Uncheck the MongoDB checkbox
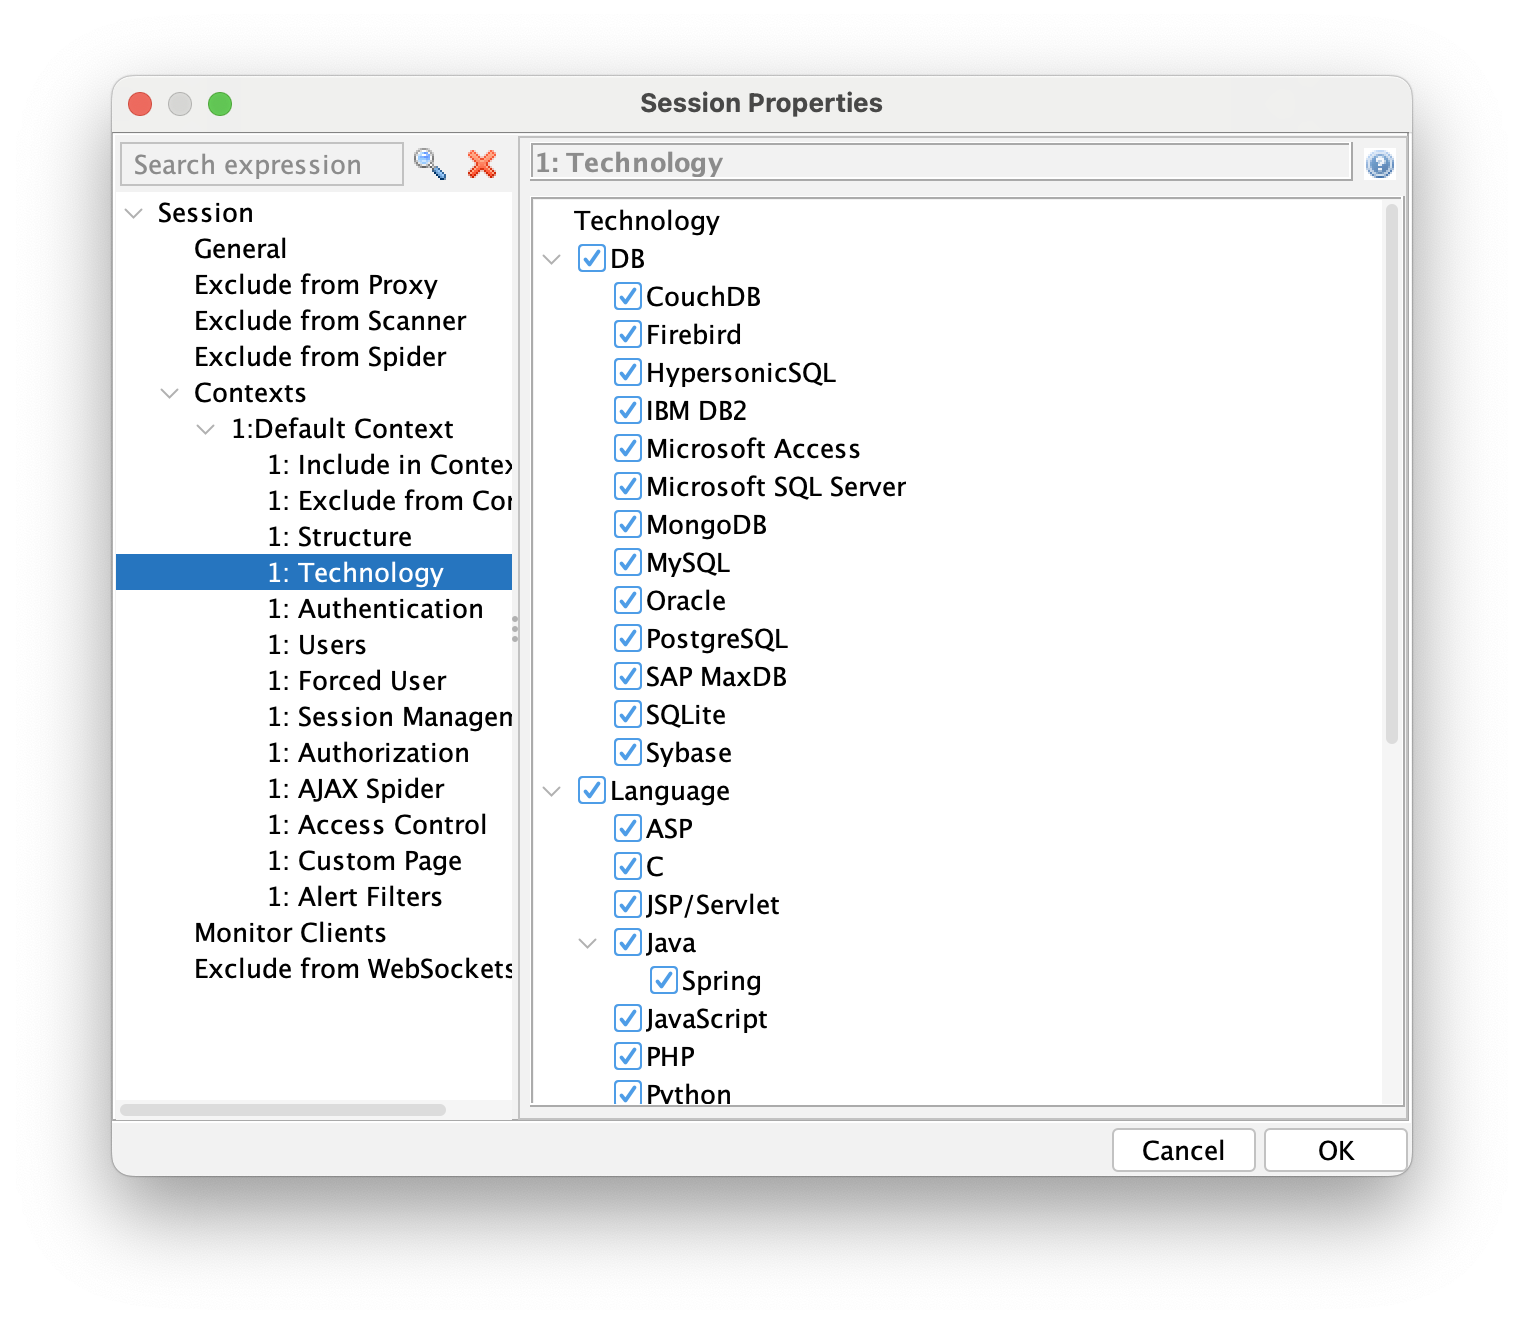Image resolution: width=1524 pixels, height=1324 pixels. [627, 524]
